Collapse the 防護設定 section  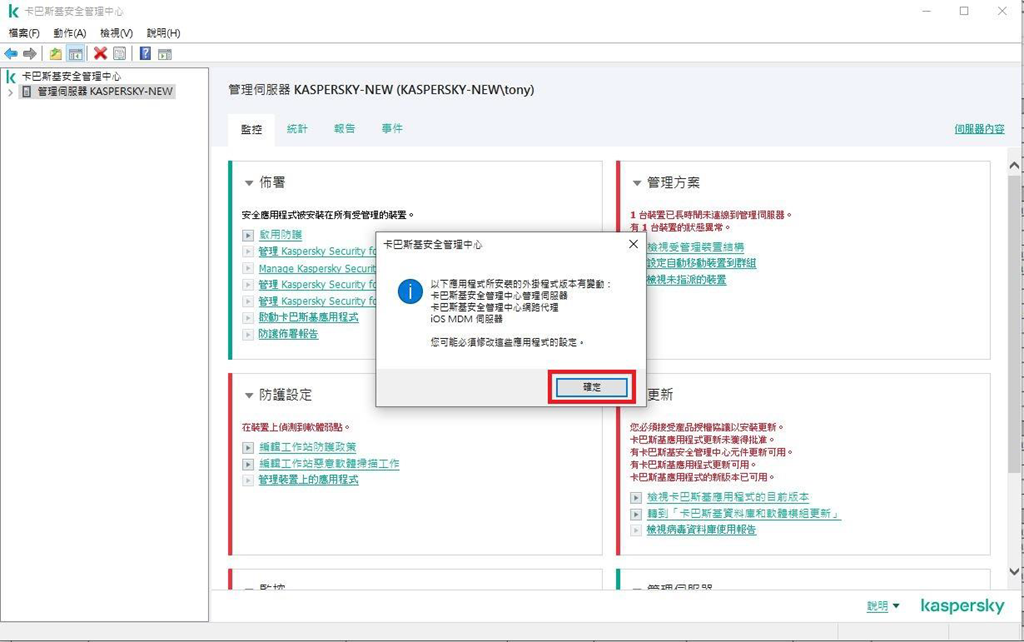[249, 396]
